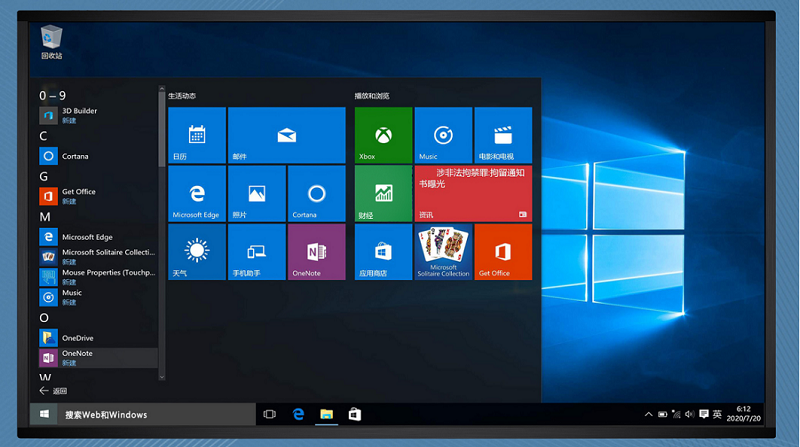Select 3D Builder in the app list
The height and width of the screenshot is (447, 800).
98,115
